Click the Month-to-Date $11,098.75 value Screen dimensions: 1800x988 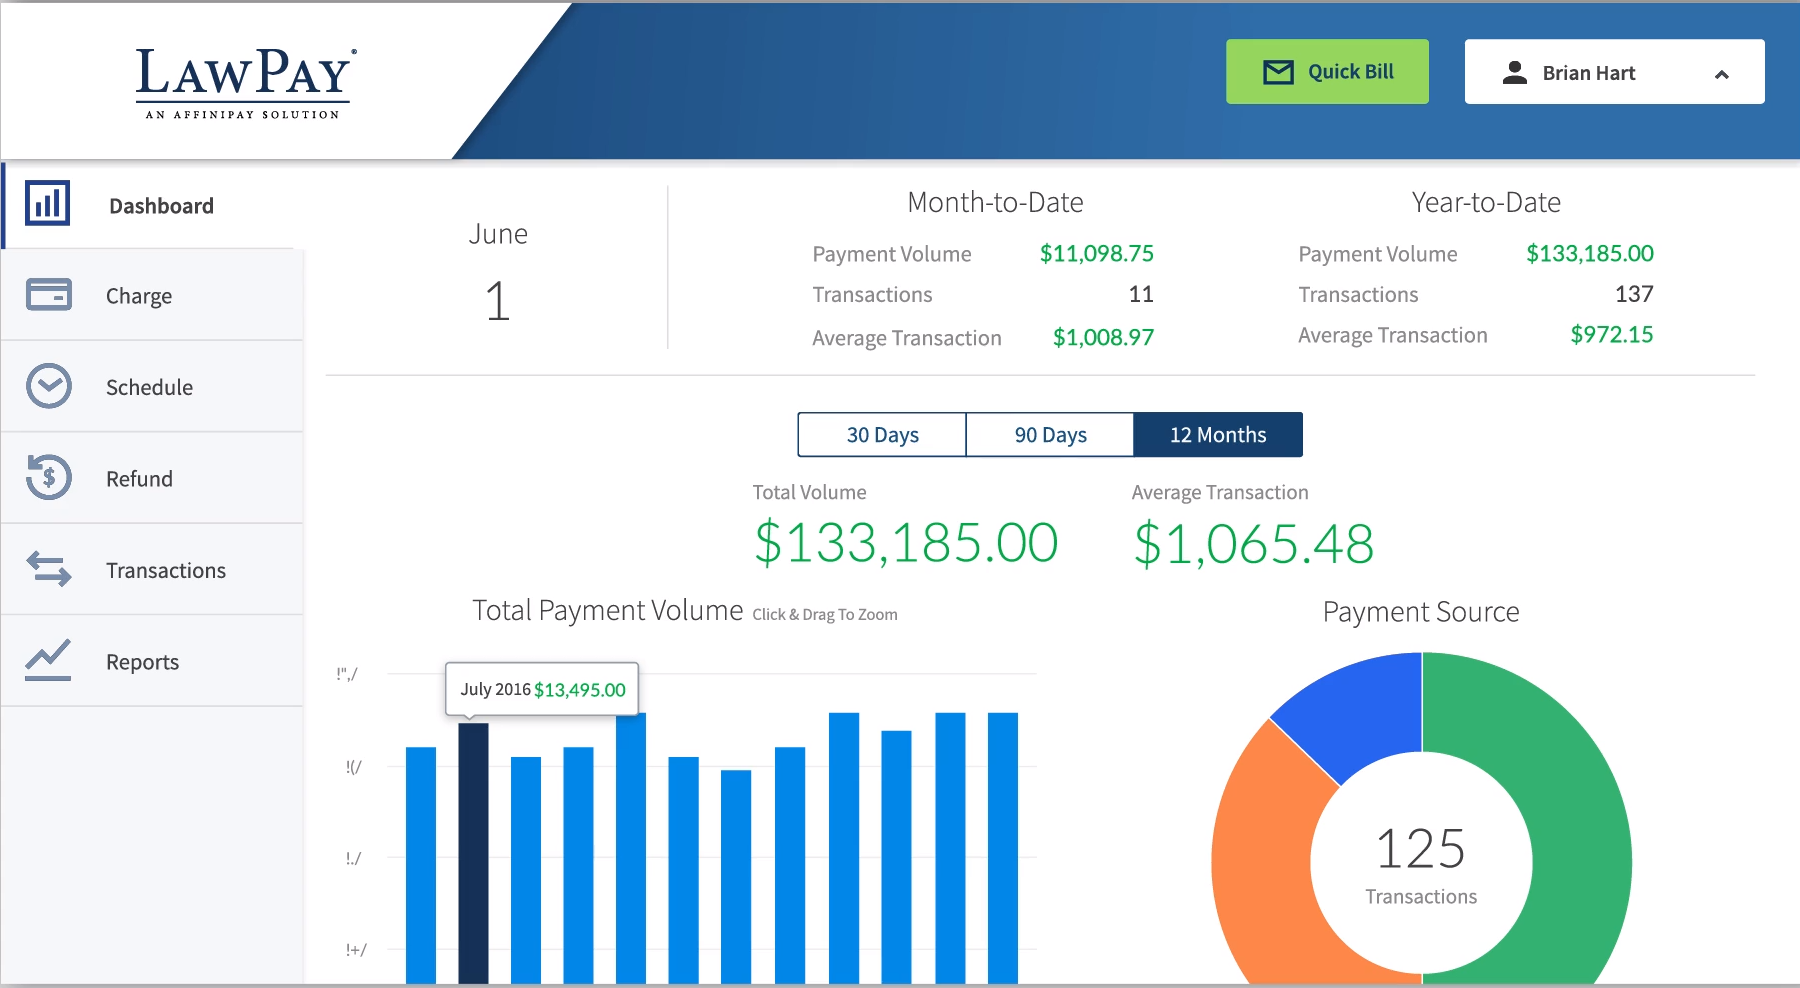tap(1097, 254)
